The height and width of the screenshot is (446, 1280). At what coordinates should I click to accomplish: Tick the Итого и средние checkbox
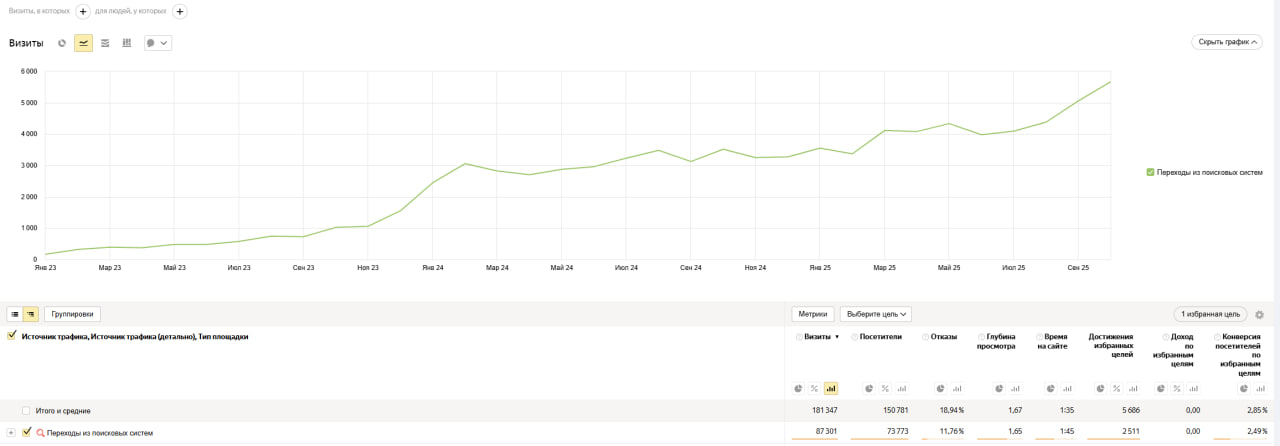click(26, 410)
